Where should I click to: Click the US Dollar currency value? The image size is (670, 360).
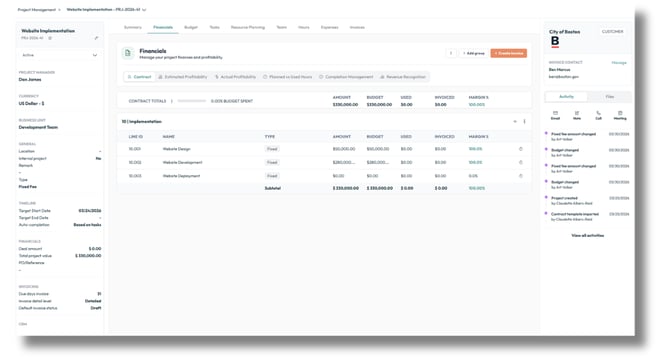tap(31, 103)
